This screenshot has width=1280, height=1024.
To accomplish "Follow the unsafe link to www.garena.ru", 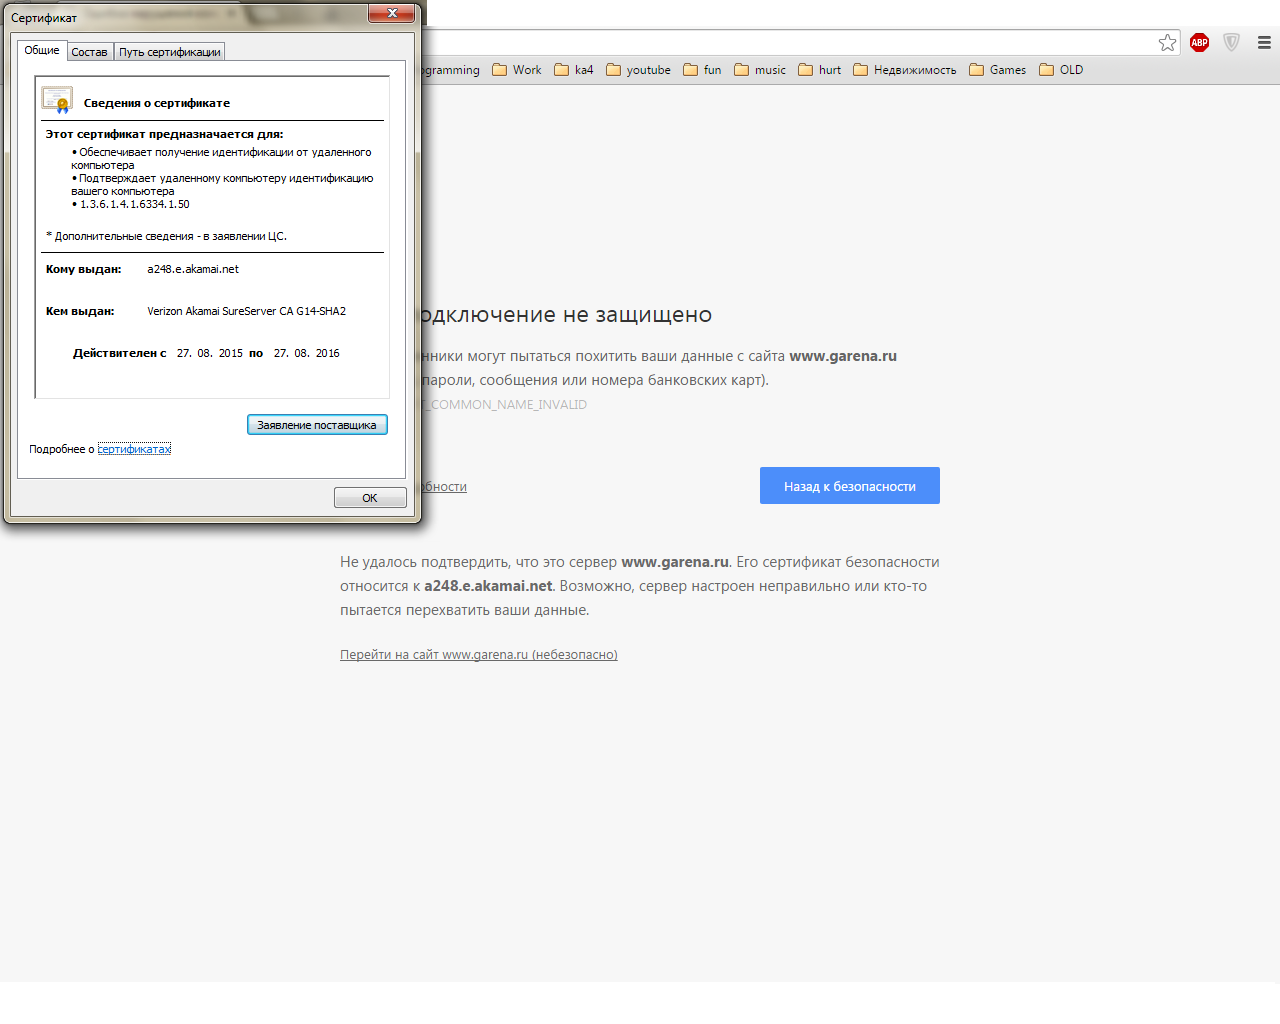I will click(x=479, y=655).
